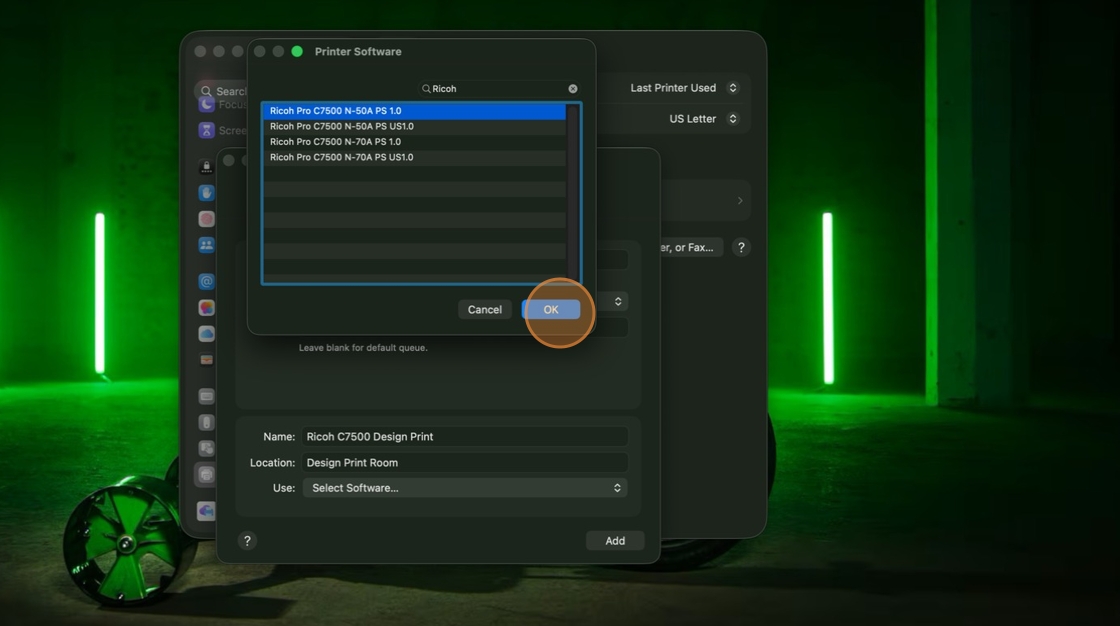This screenshot has width=1120, height=626.
Task: Open Trackpad settings icon in sidebar
Action: point(206,448)
